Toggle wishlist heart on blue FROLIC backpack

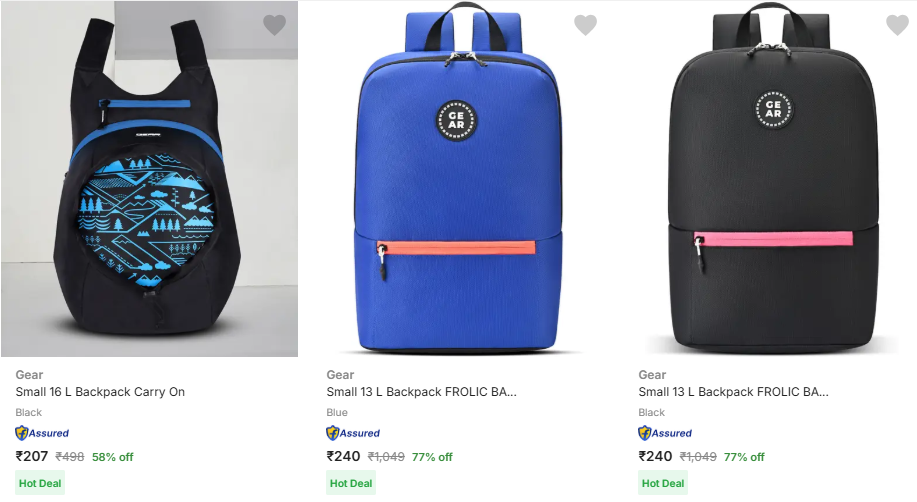[x=585, y=26]
